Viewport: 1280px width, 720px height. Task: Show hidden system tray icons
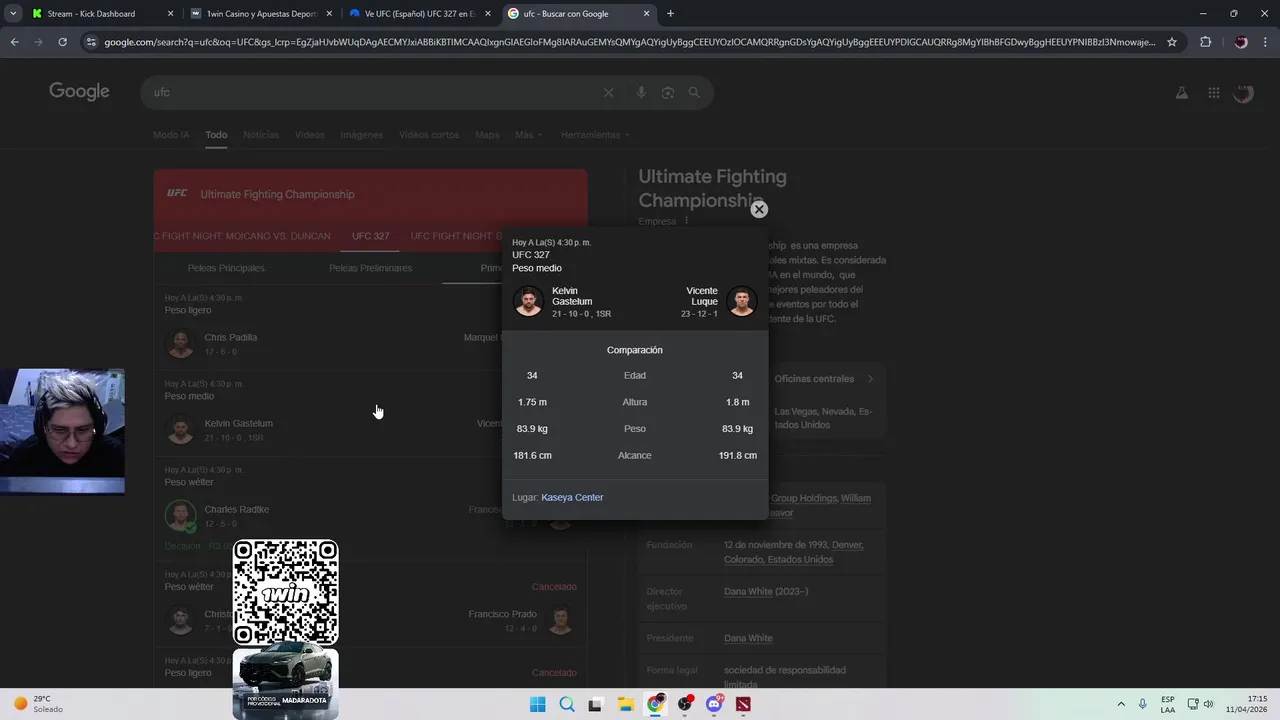[1120, 704]
